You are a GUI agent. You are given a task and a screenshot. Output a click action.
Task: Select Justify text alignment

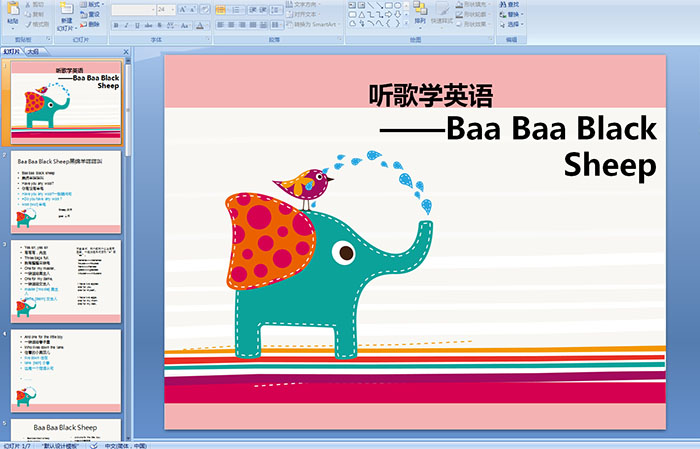coord(253,25)
